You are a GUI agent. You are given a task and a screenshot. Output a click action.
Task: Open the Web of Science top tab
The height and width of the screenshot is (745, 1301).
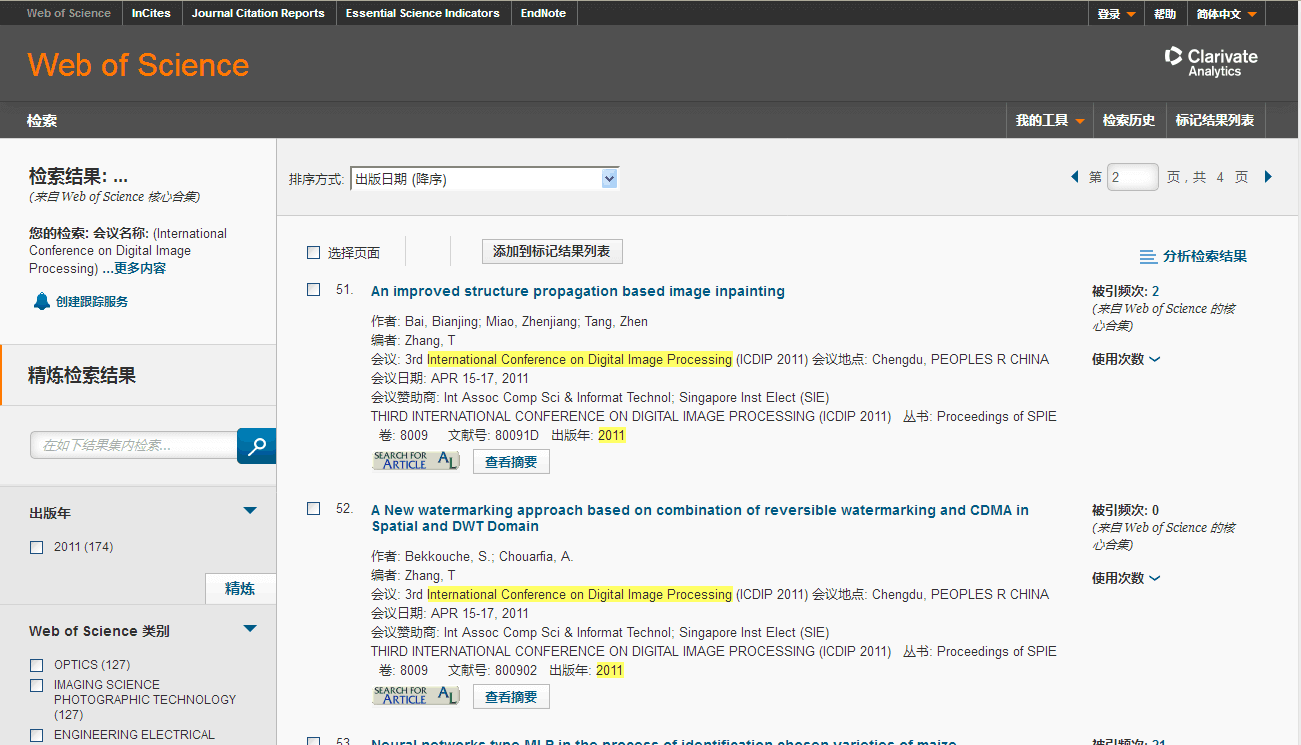(69, 13)
